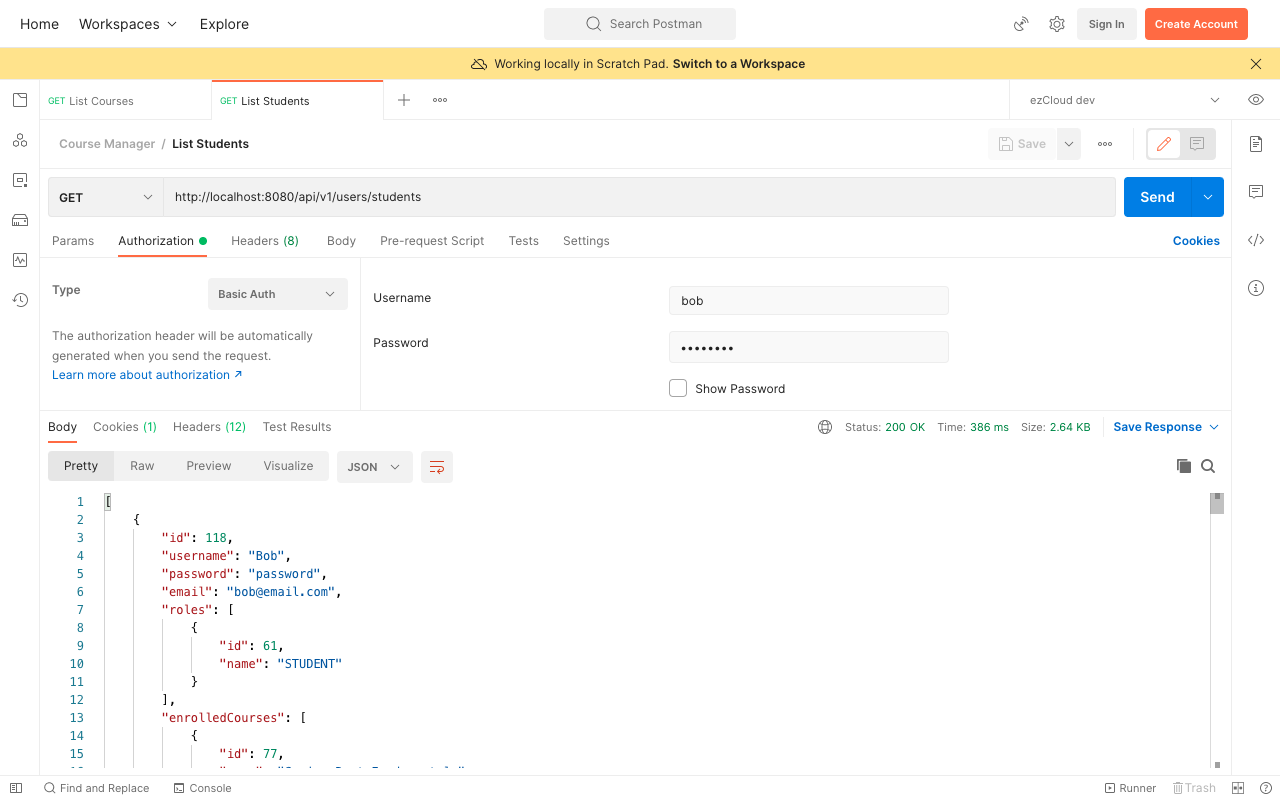Open the Tests tab
Screen dimensions: 1280x800
pos(523,241)
